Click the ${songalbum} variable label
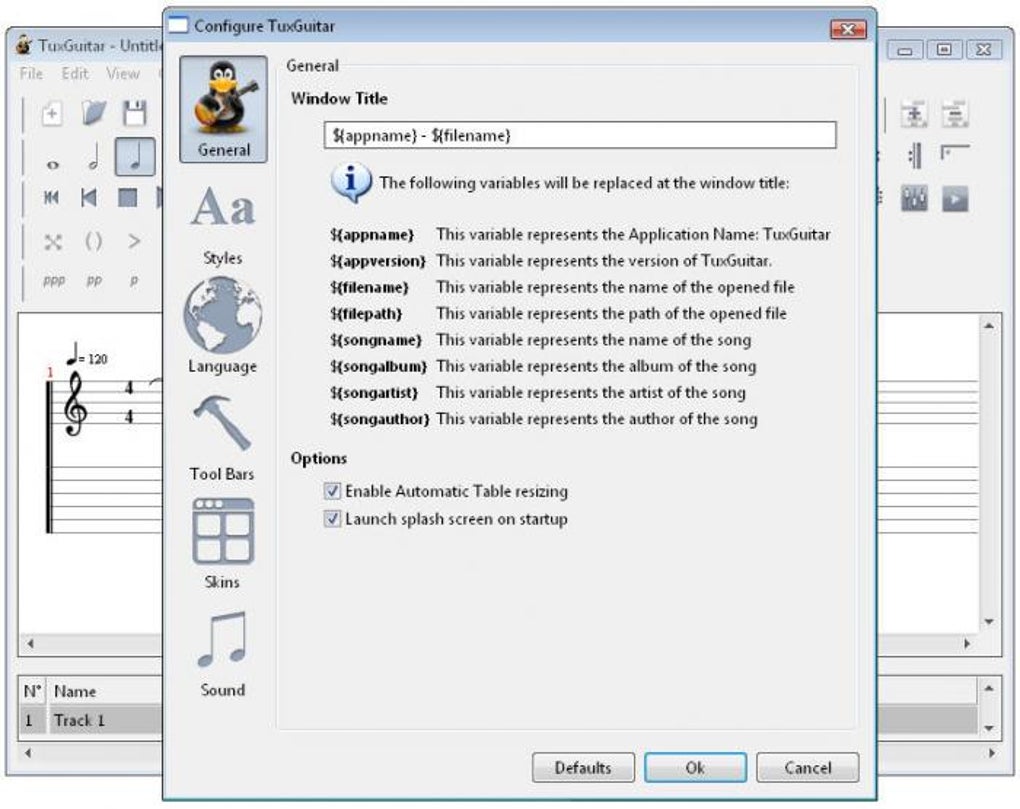Screen dimensions: 1020x809 click(x=379, y=367)
